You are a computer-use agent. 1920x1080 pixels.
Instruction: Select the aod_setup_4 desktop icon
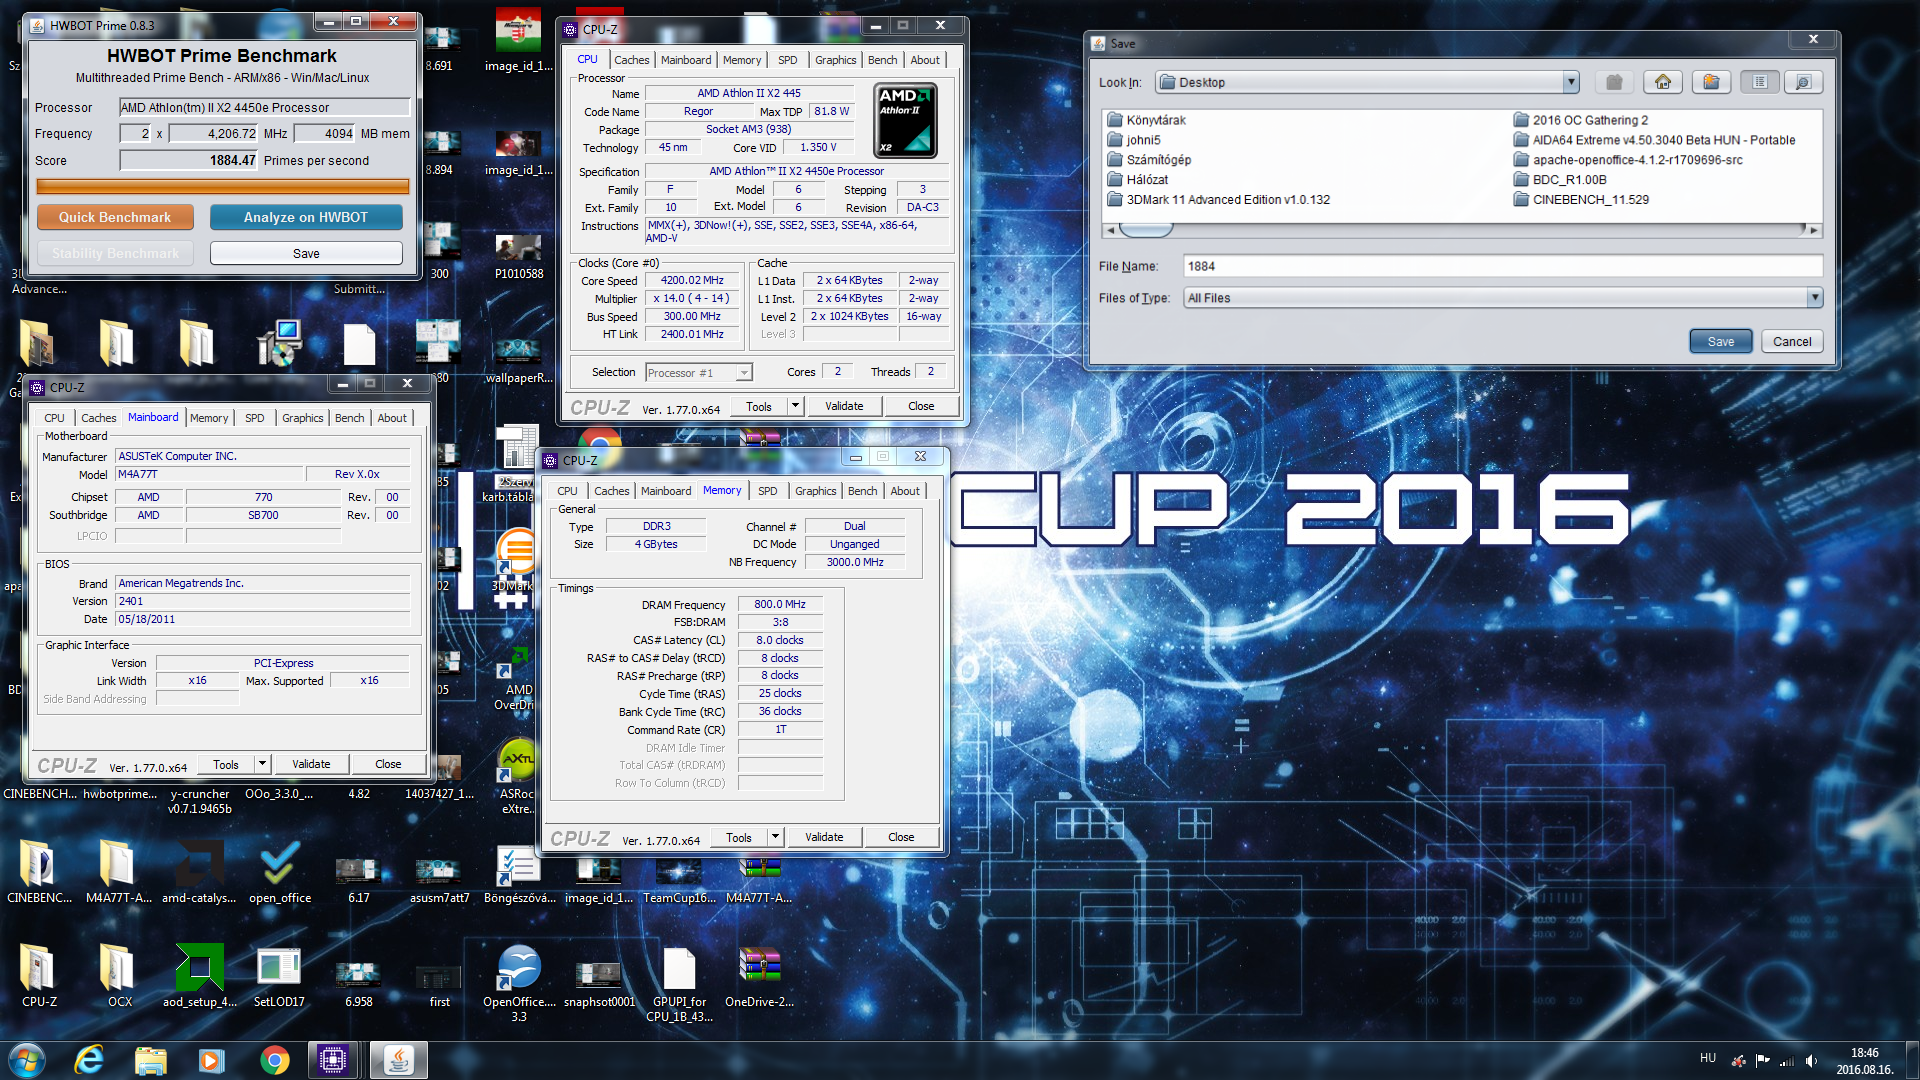click(199, 975)
